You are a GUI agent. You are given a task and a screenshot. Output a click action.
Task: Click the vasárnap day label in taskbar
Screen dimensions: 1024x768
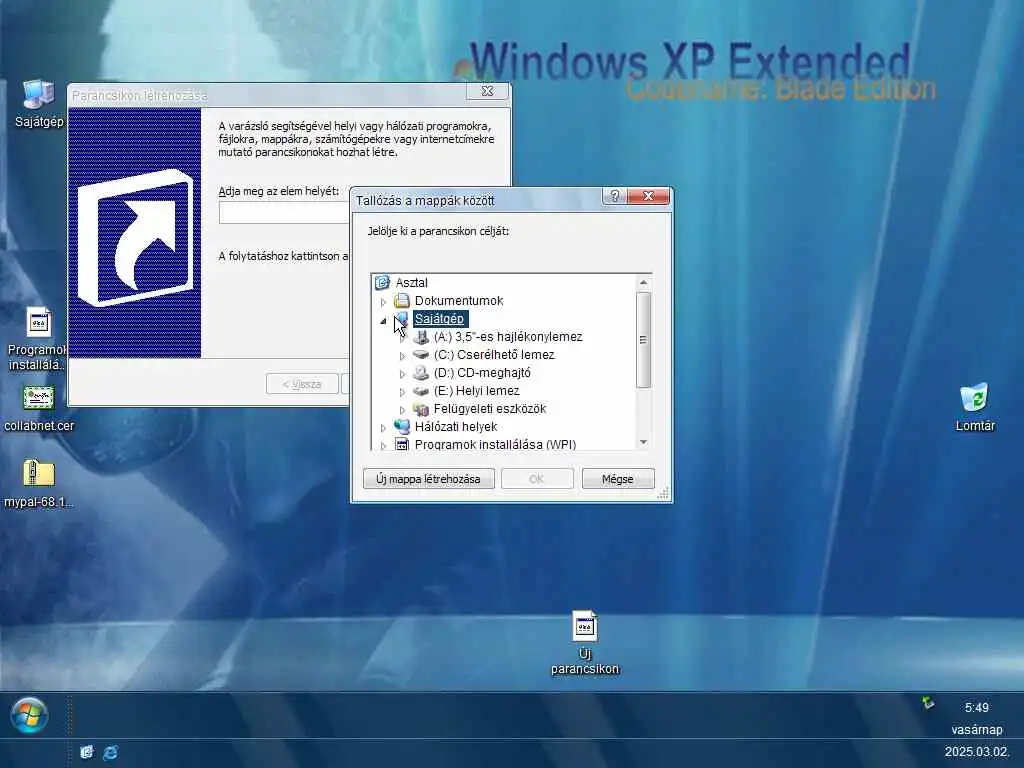pos(976,729)
